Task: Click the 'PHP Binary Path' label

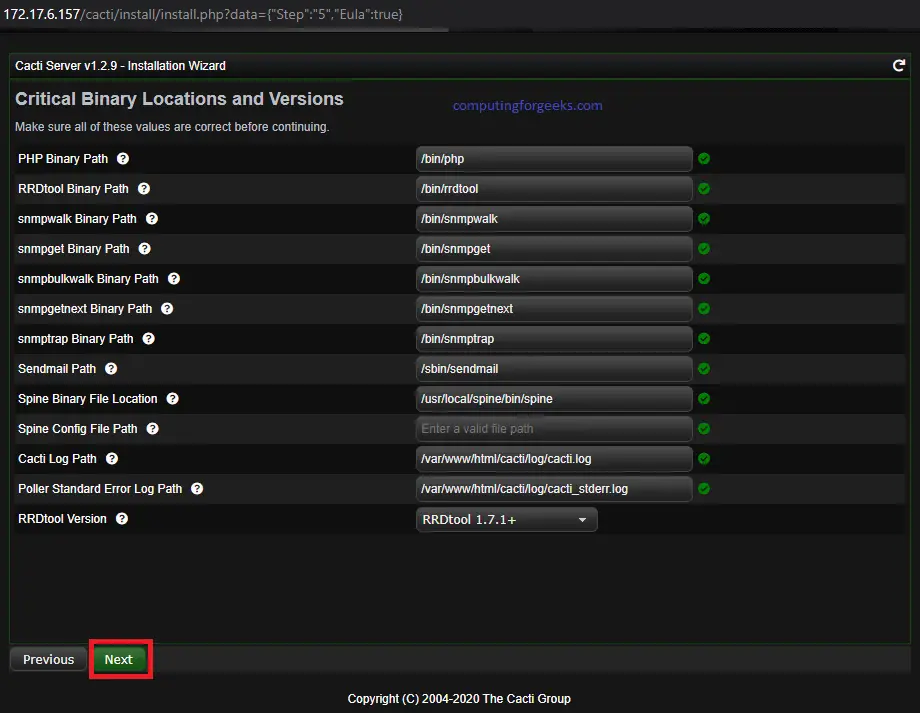Action: click(63, 158)
